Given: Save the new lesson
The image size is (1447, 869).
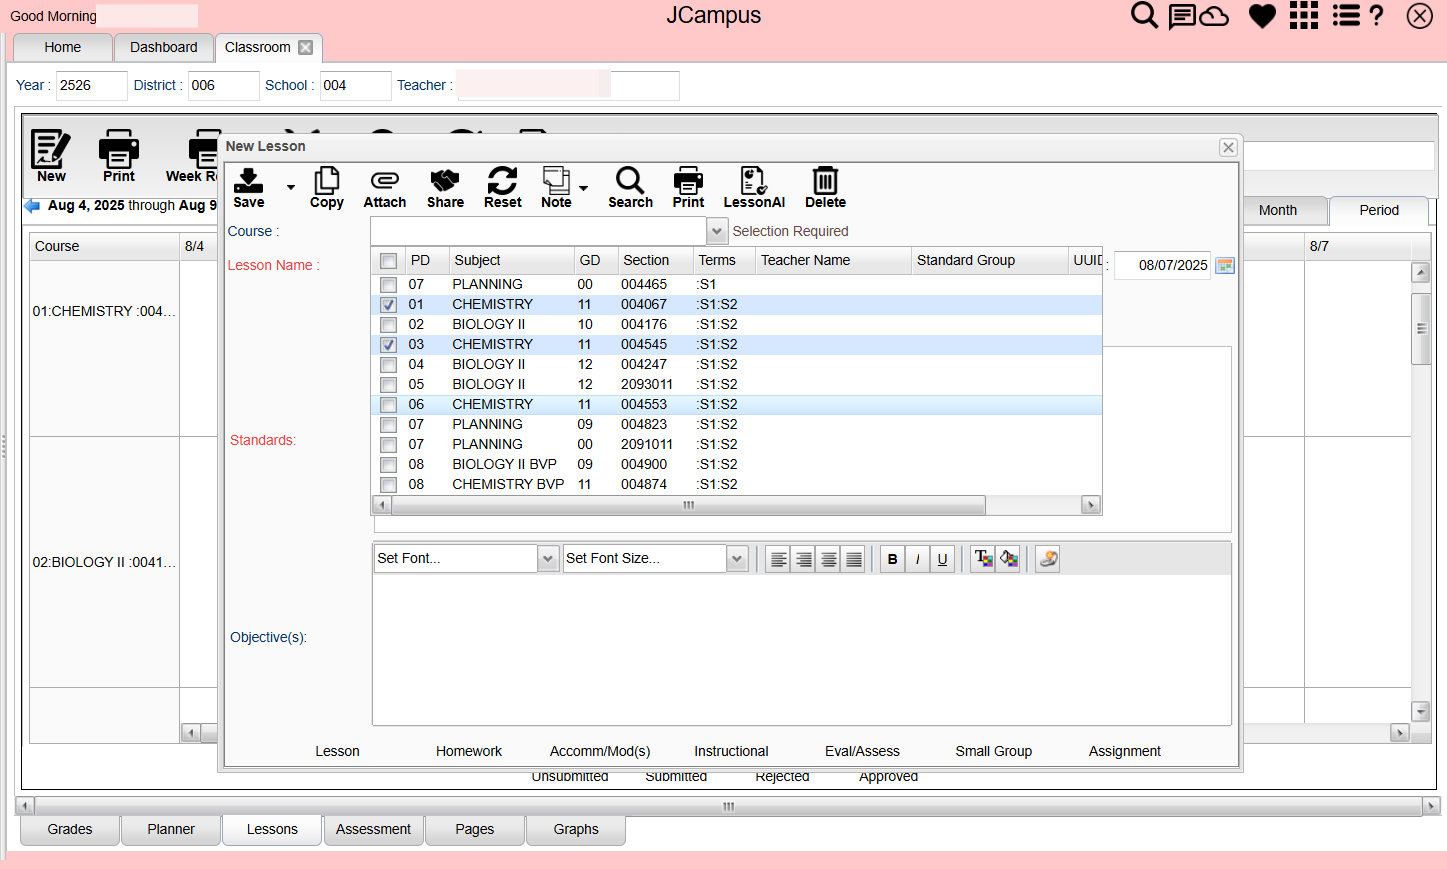Looking at the screenshot, I should tap(249, 187).
